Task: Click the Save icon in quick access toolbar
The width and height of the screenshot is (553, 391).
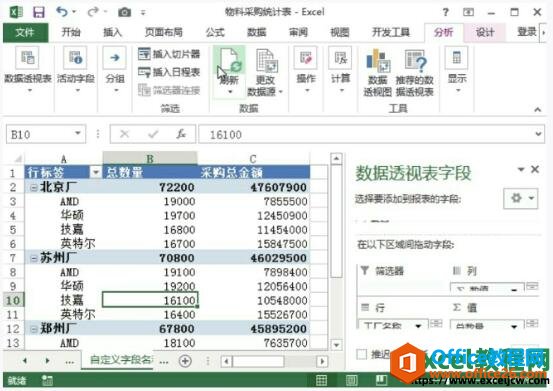Action: click(39, 12)
